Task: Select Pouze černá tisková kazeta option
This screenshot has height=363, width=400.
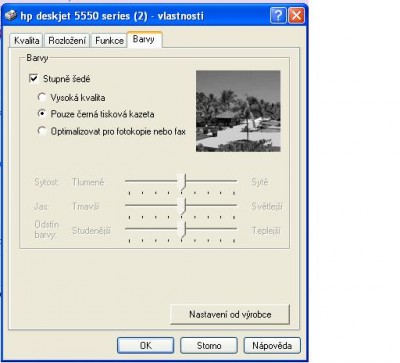Action: pyautogui.click(x=42, y=114)
